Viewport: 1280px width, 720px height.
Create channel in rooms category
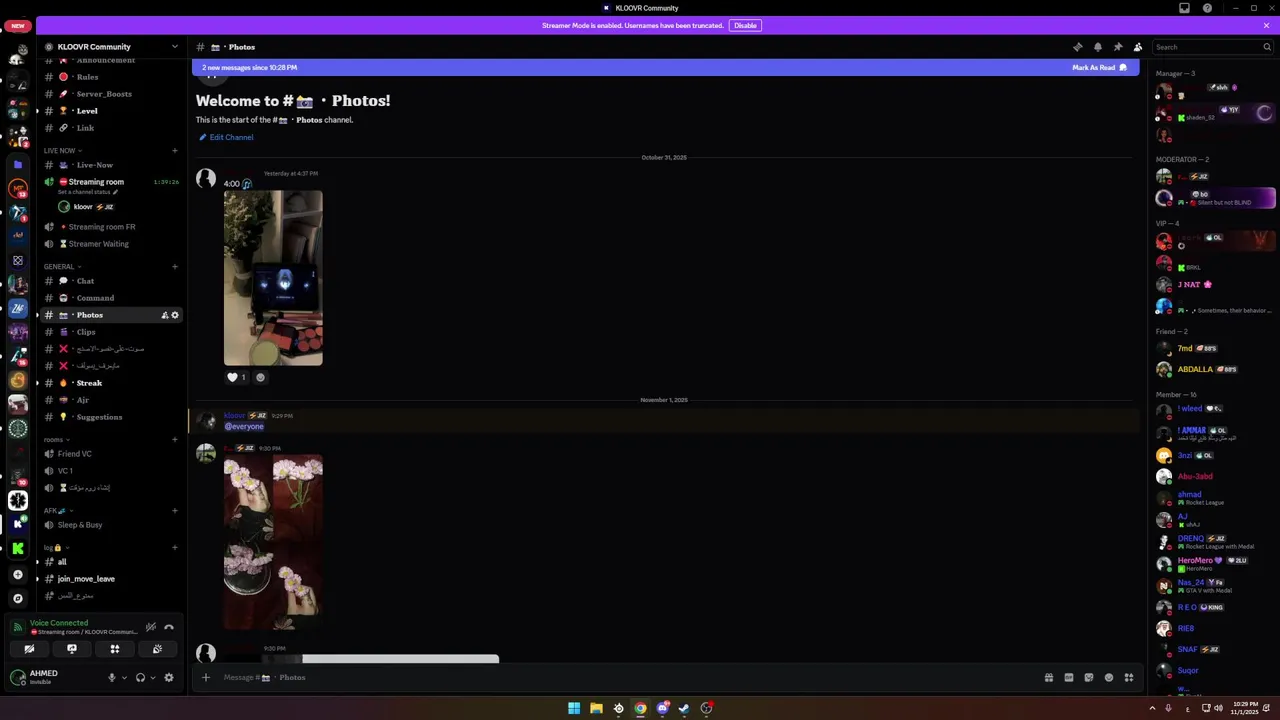pyautogui.click(x=175, y=439)
